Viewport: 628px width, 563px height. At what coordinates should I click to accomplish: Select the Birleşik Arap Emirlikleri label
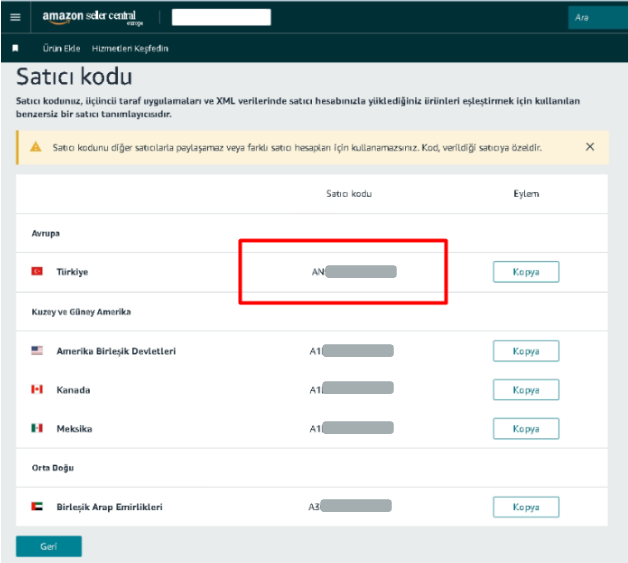(109, 507)
